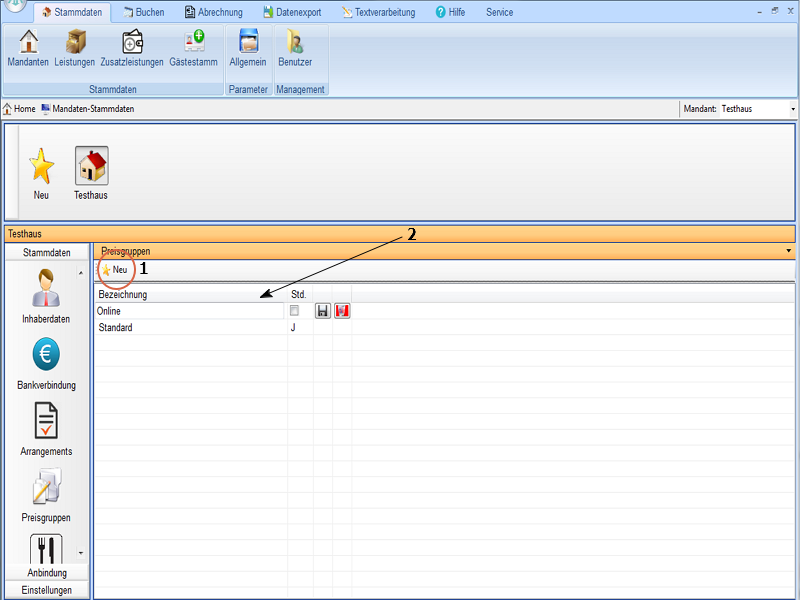Save the Online row with disk icon
The image size is (800, 600).
[x=323, y=312]
